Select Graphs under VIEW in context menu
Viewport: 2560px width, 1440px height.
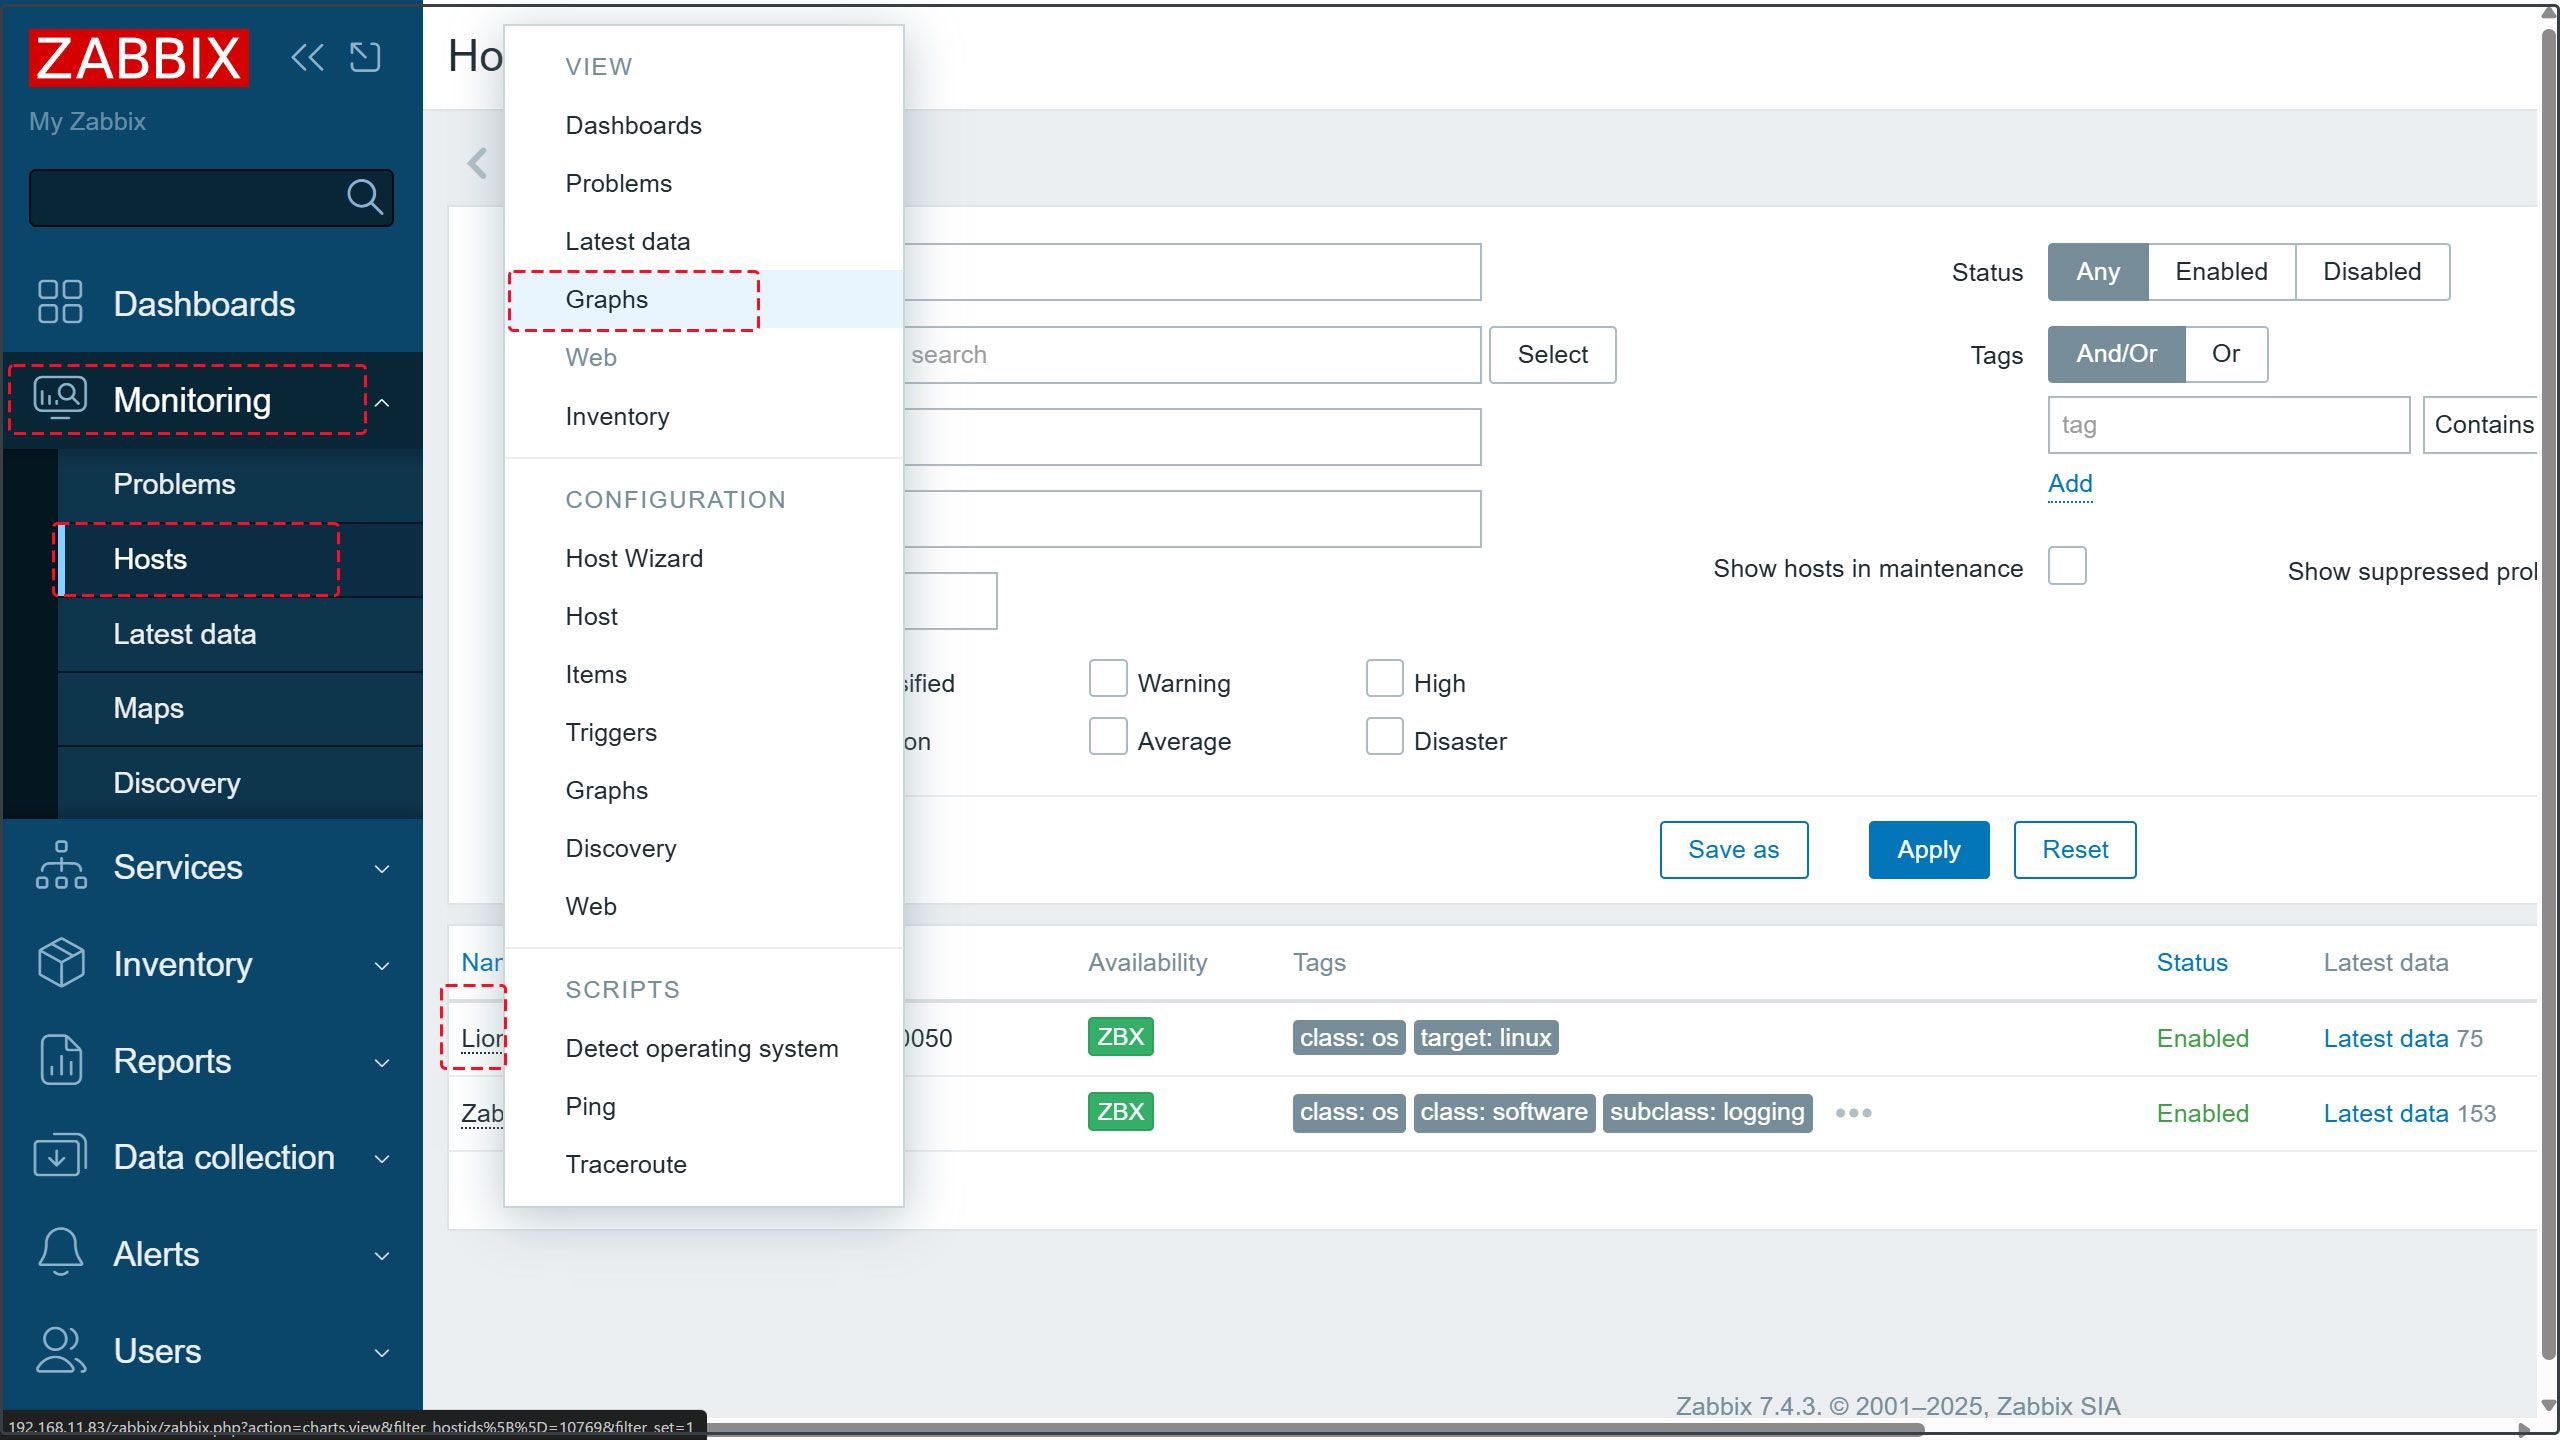coord(607,299)
